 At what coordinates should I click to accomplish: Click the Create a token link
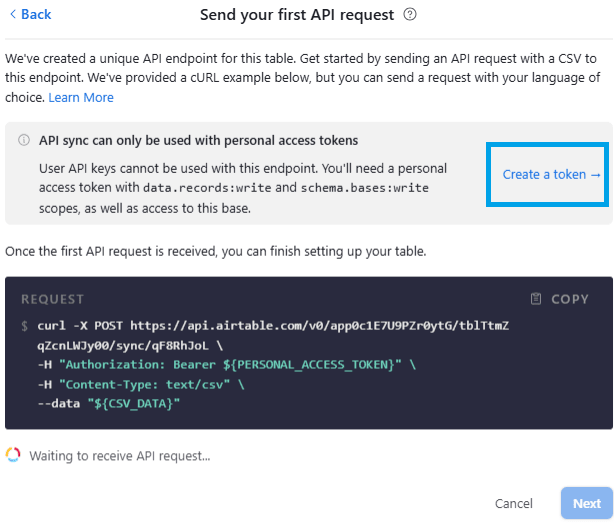(x=544, y=174)
